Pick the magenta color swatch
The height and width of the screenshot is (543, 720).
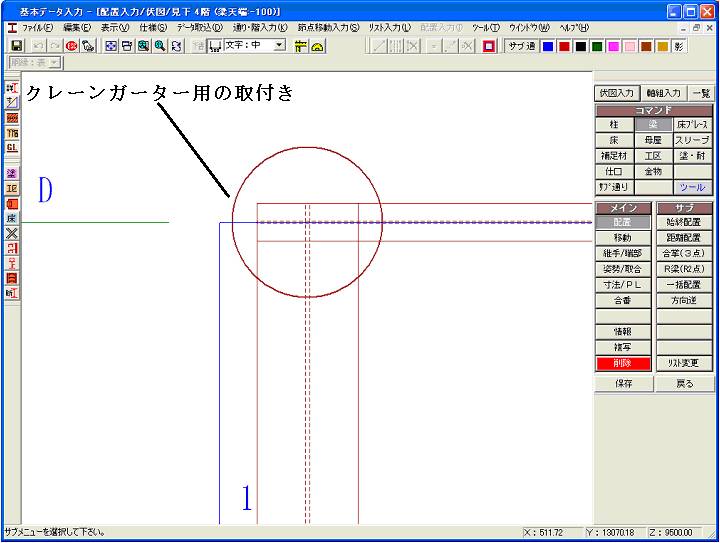point(613,46)
